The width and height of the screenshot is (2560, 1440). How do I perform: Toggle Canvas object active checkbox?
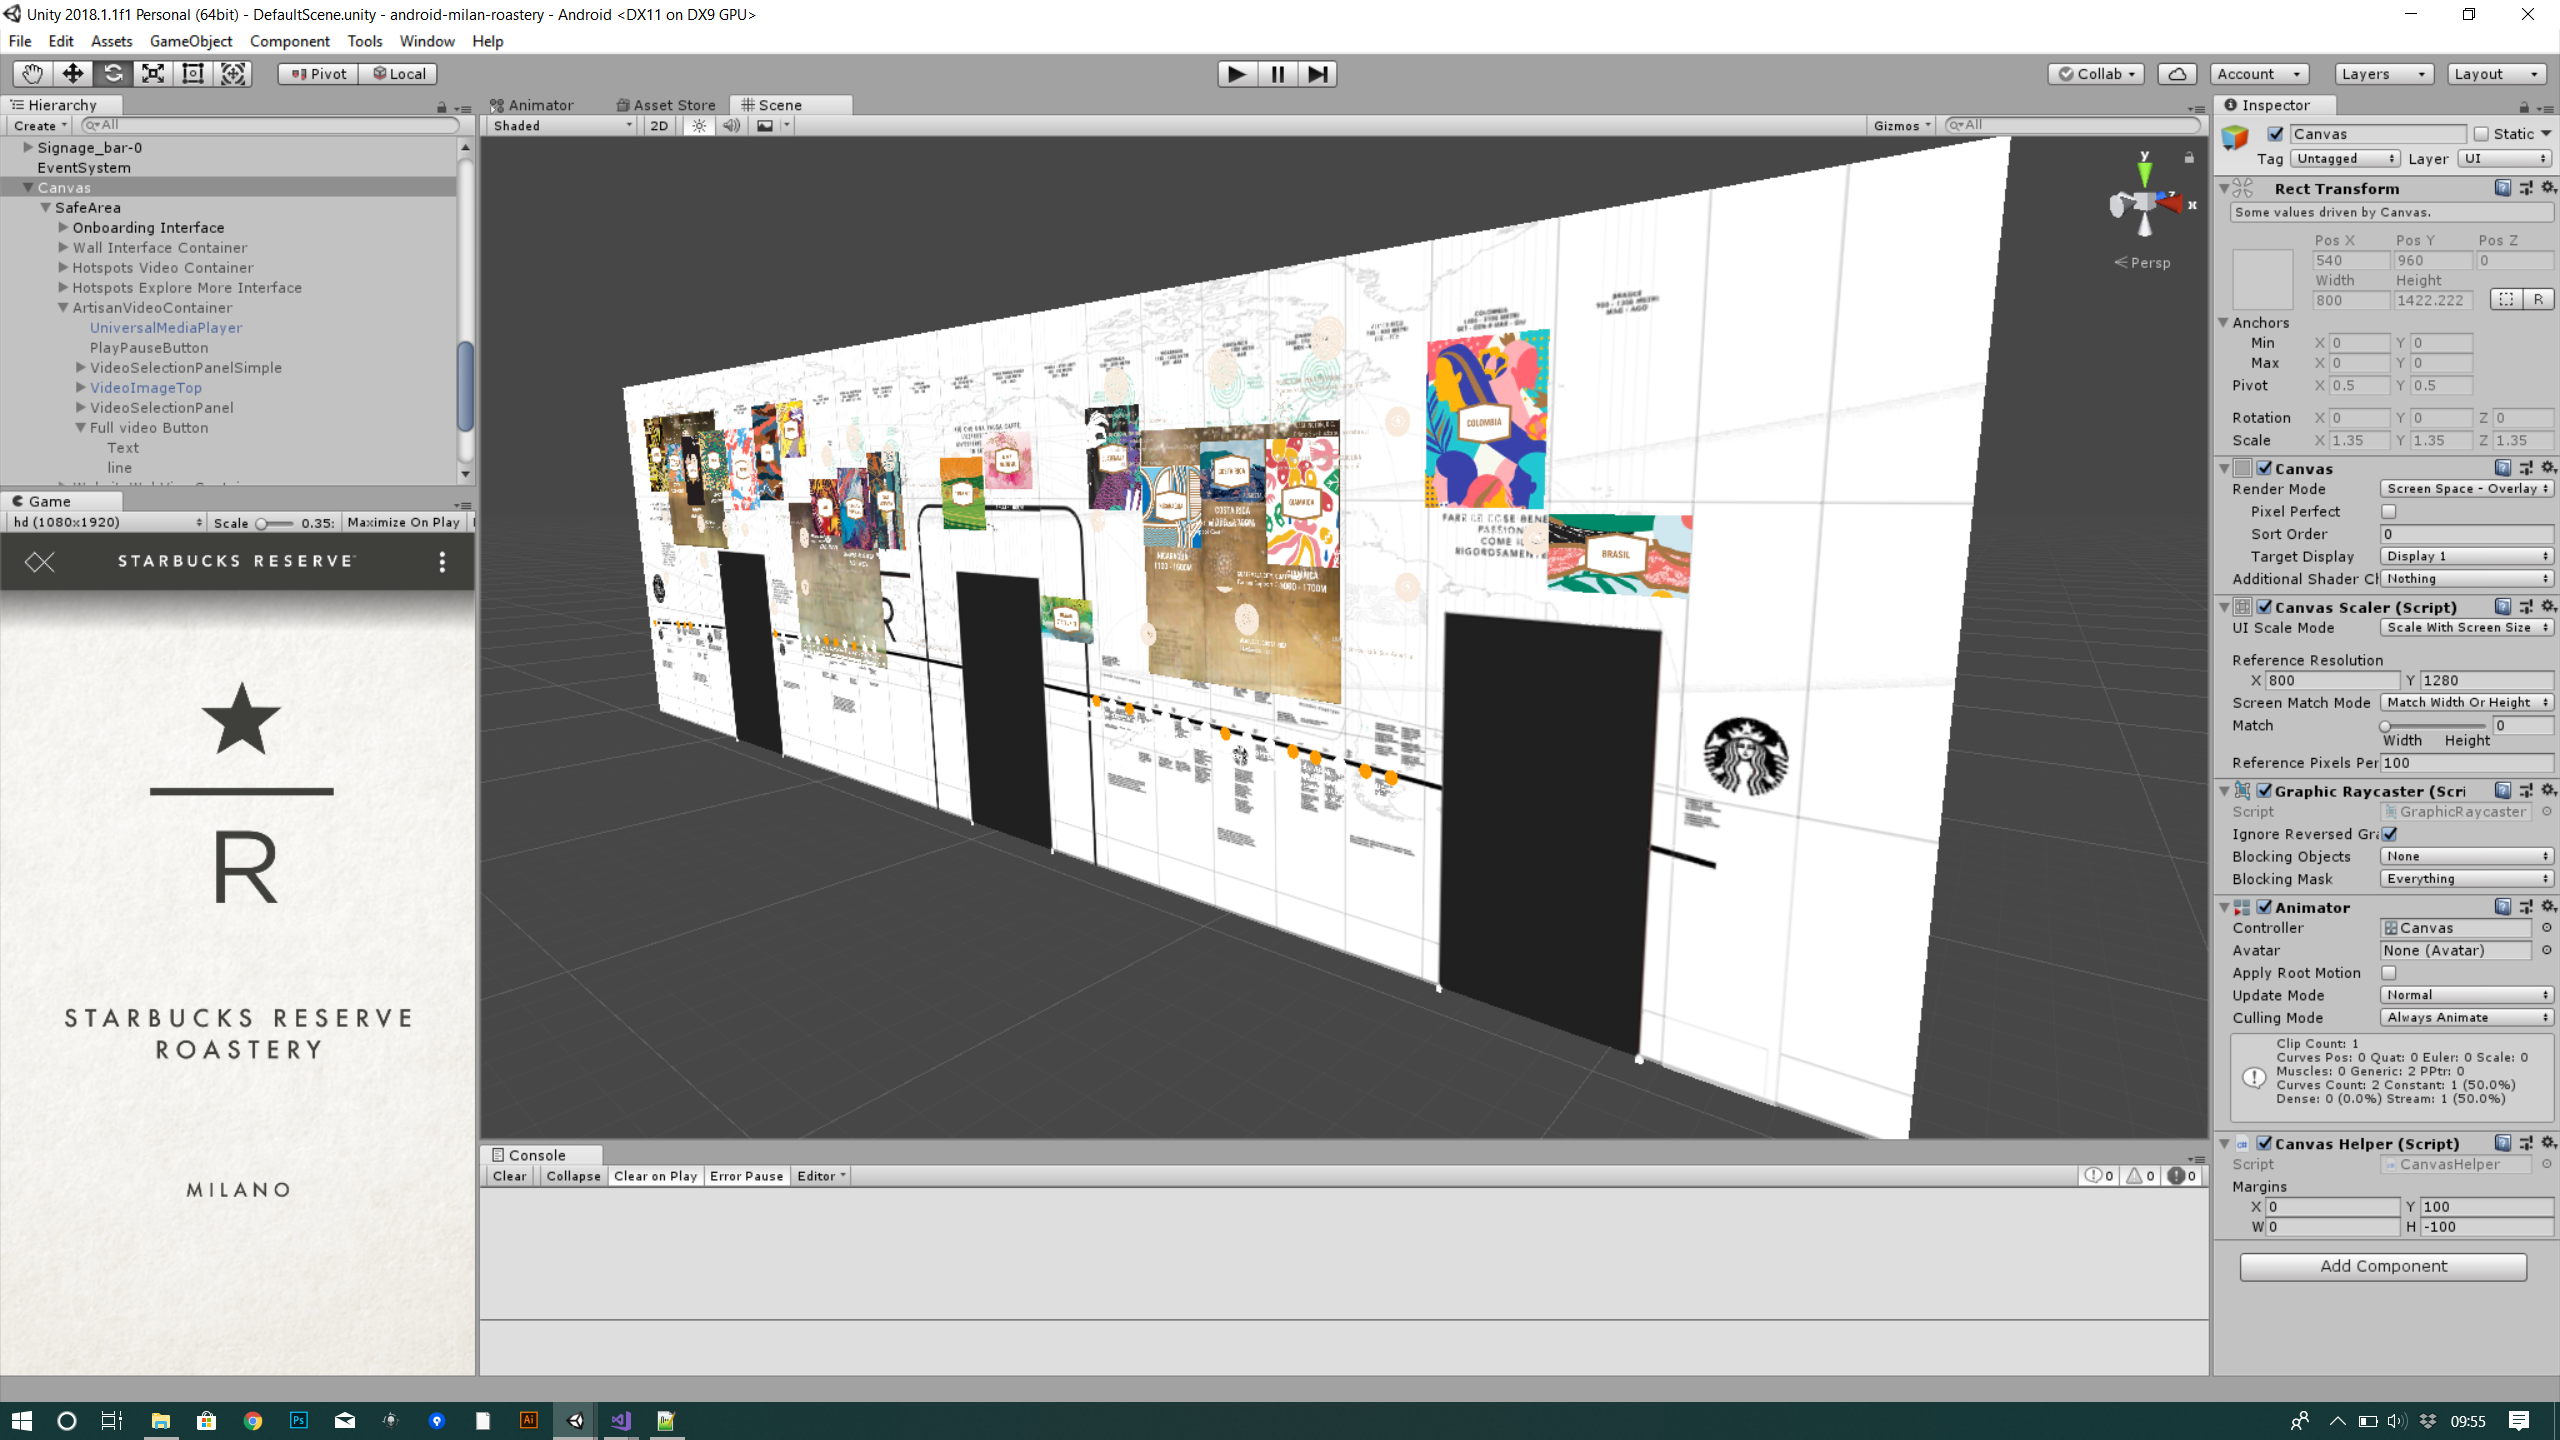pyautogui.click(x=2275, y=134)
